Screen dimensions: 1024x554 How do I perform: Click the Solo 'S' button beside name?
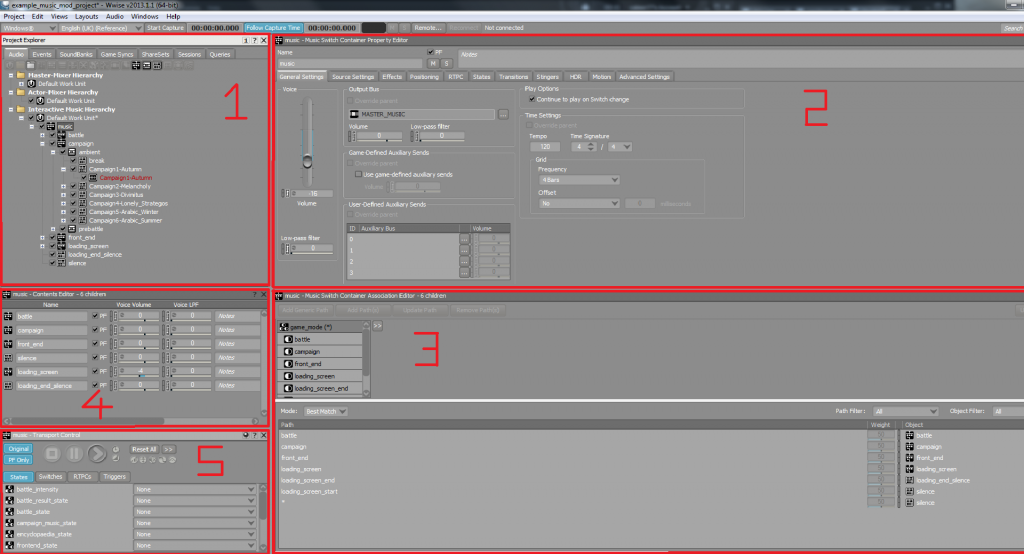click(x=445, y=63)
